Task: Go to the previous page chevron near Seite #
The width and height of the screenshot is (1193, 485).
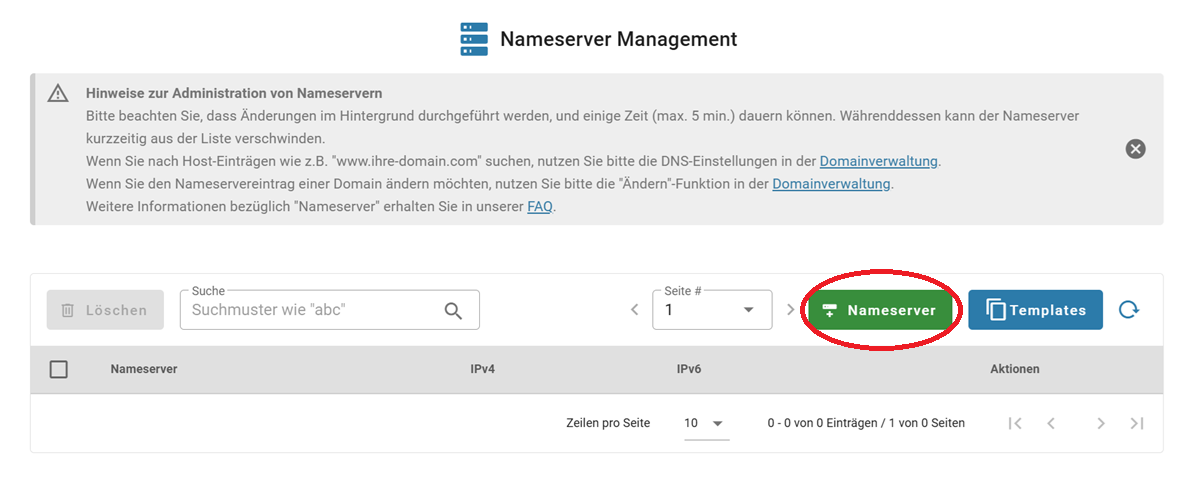Action: 634,310
